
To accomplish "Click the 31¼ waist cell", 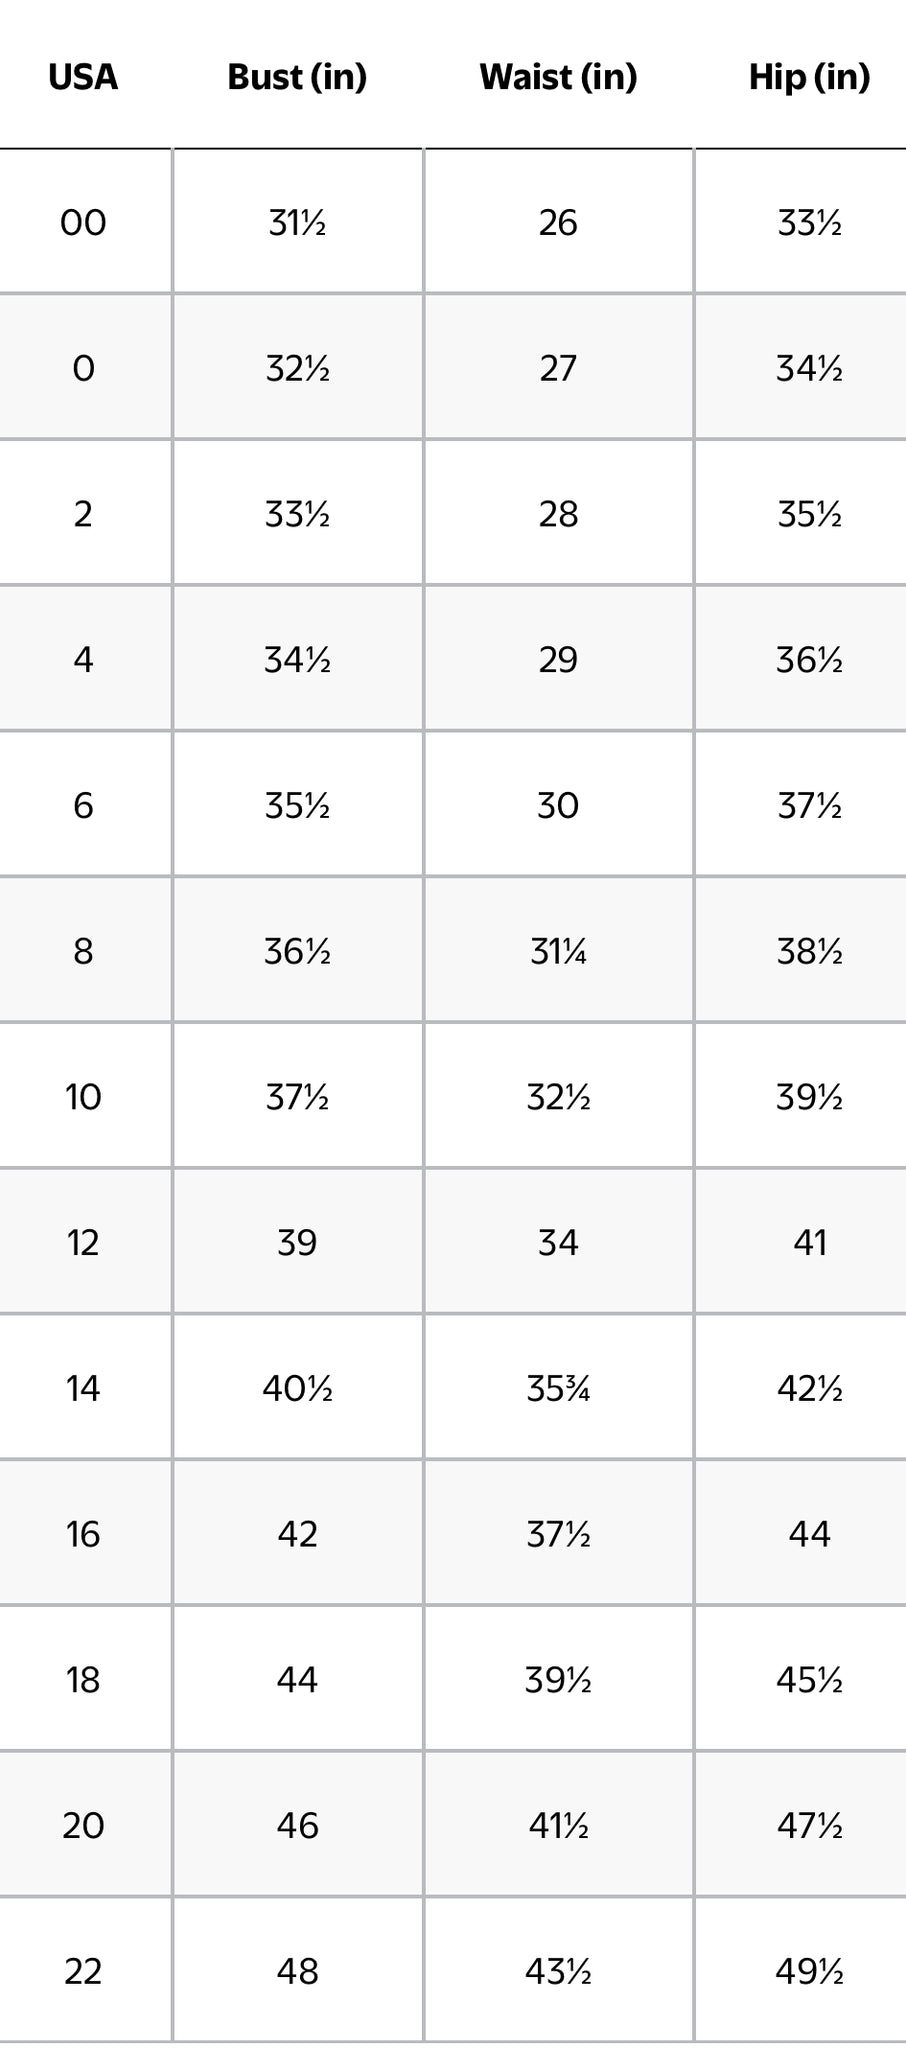I will [x=558, y=951].
